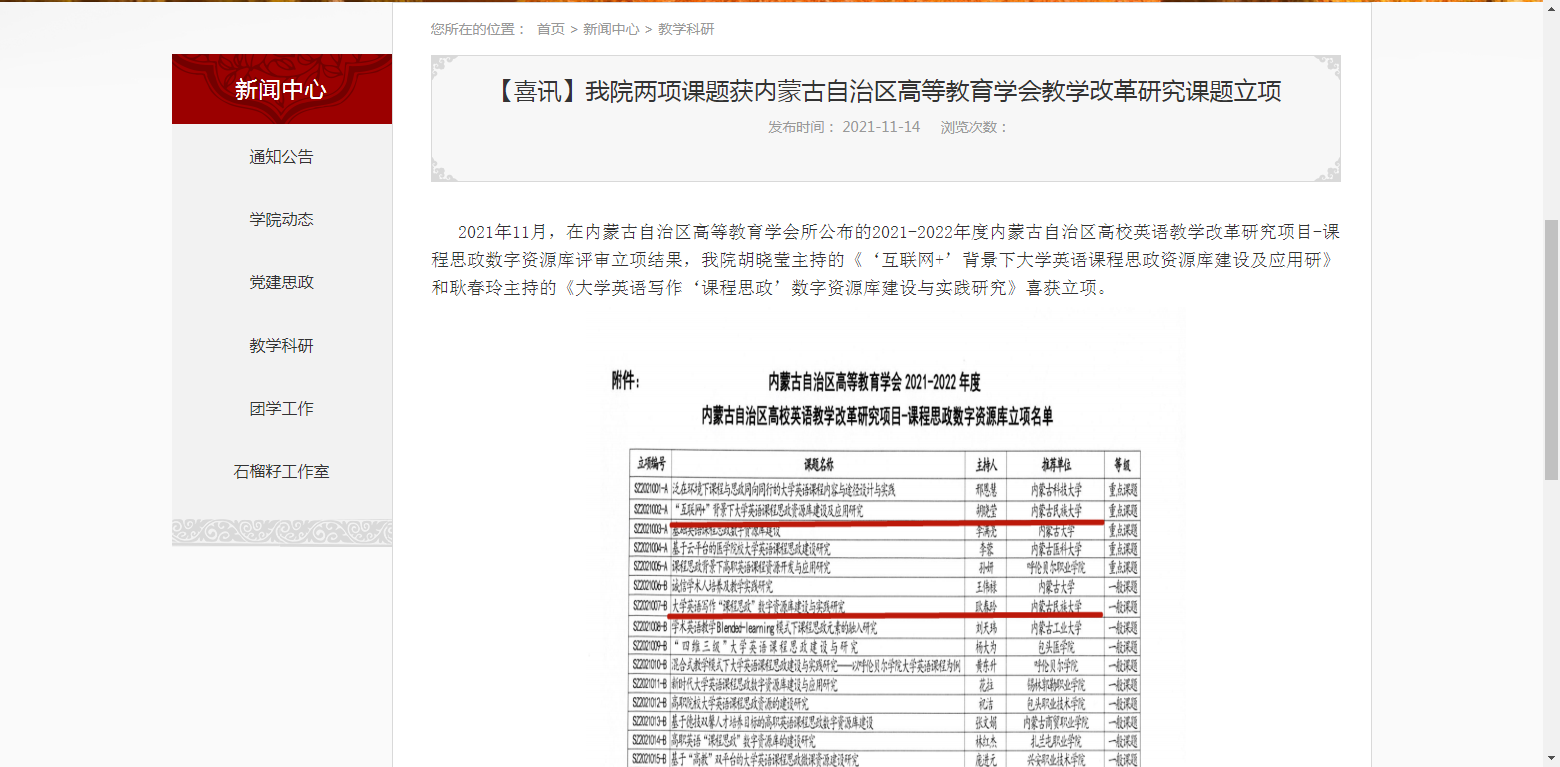1560x767 pixels.
Task: Select 学院动态 from the sidebar menu
Action: click(281, 220)
